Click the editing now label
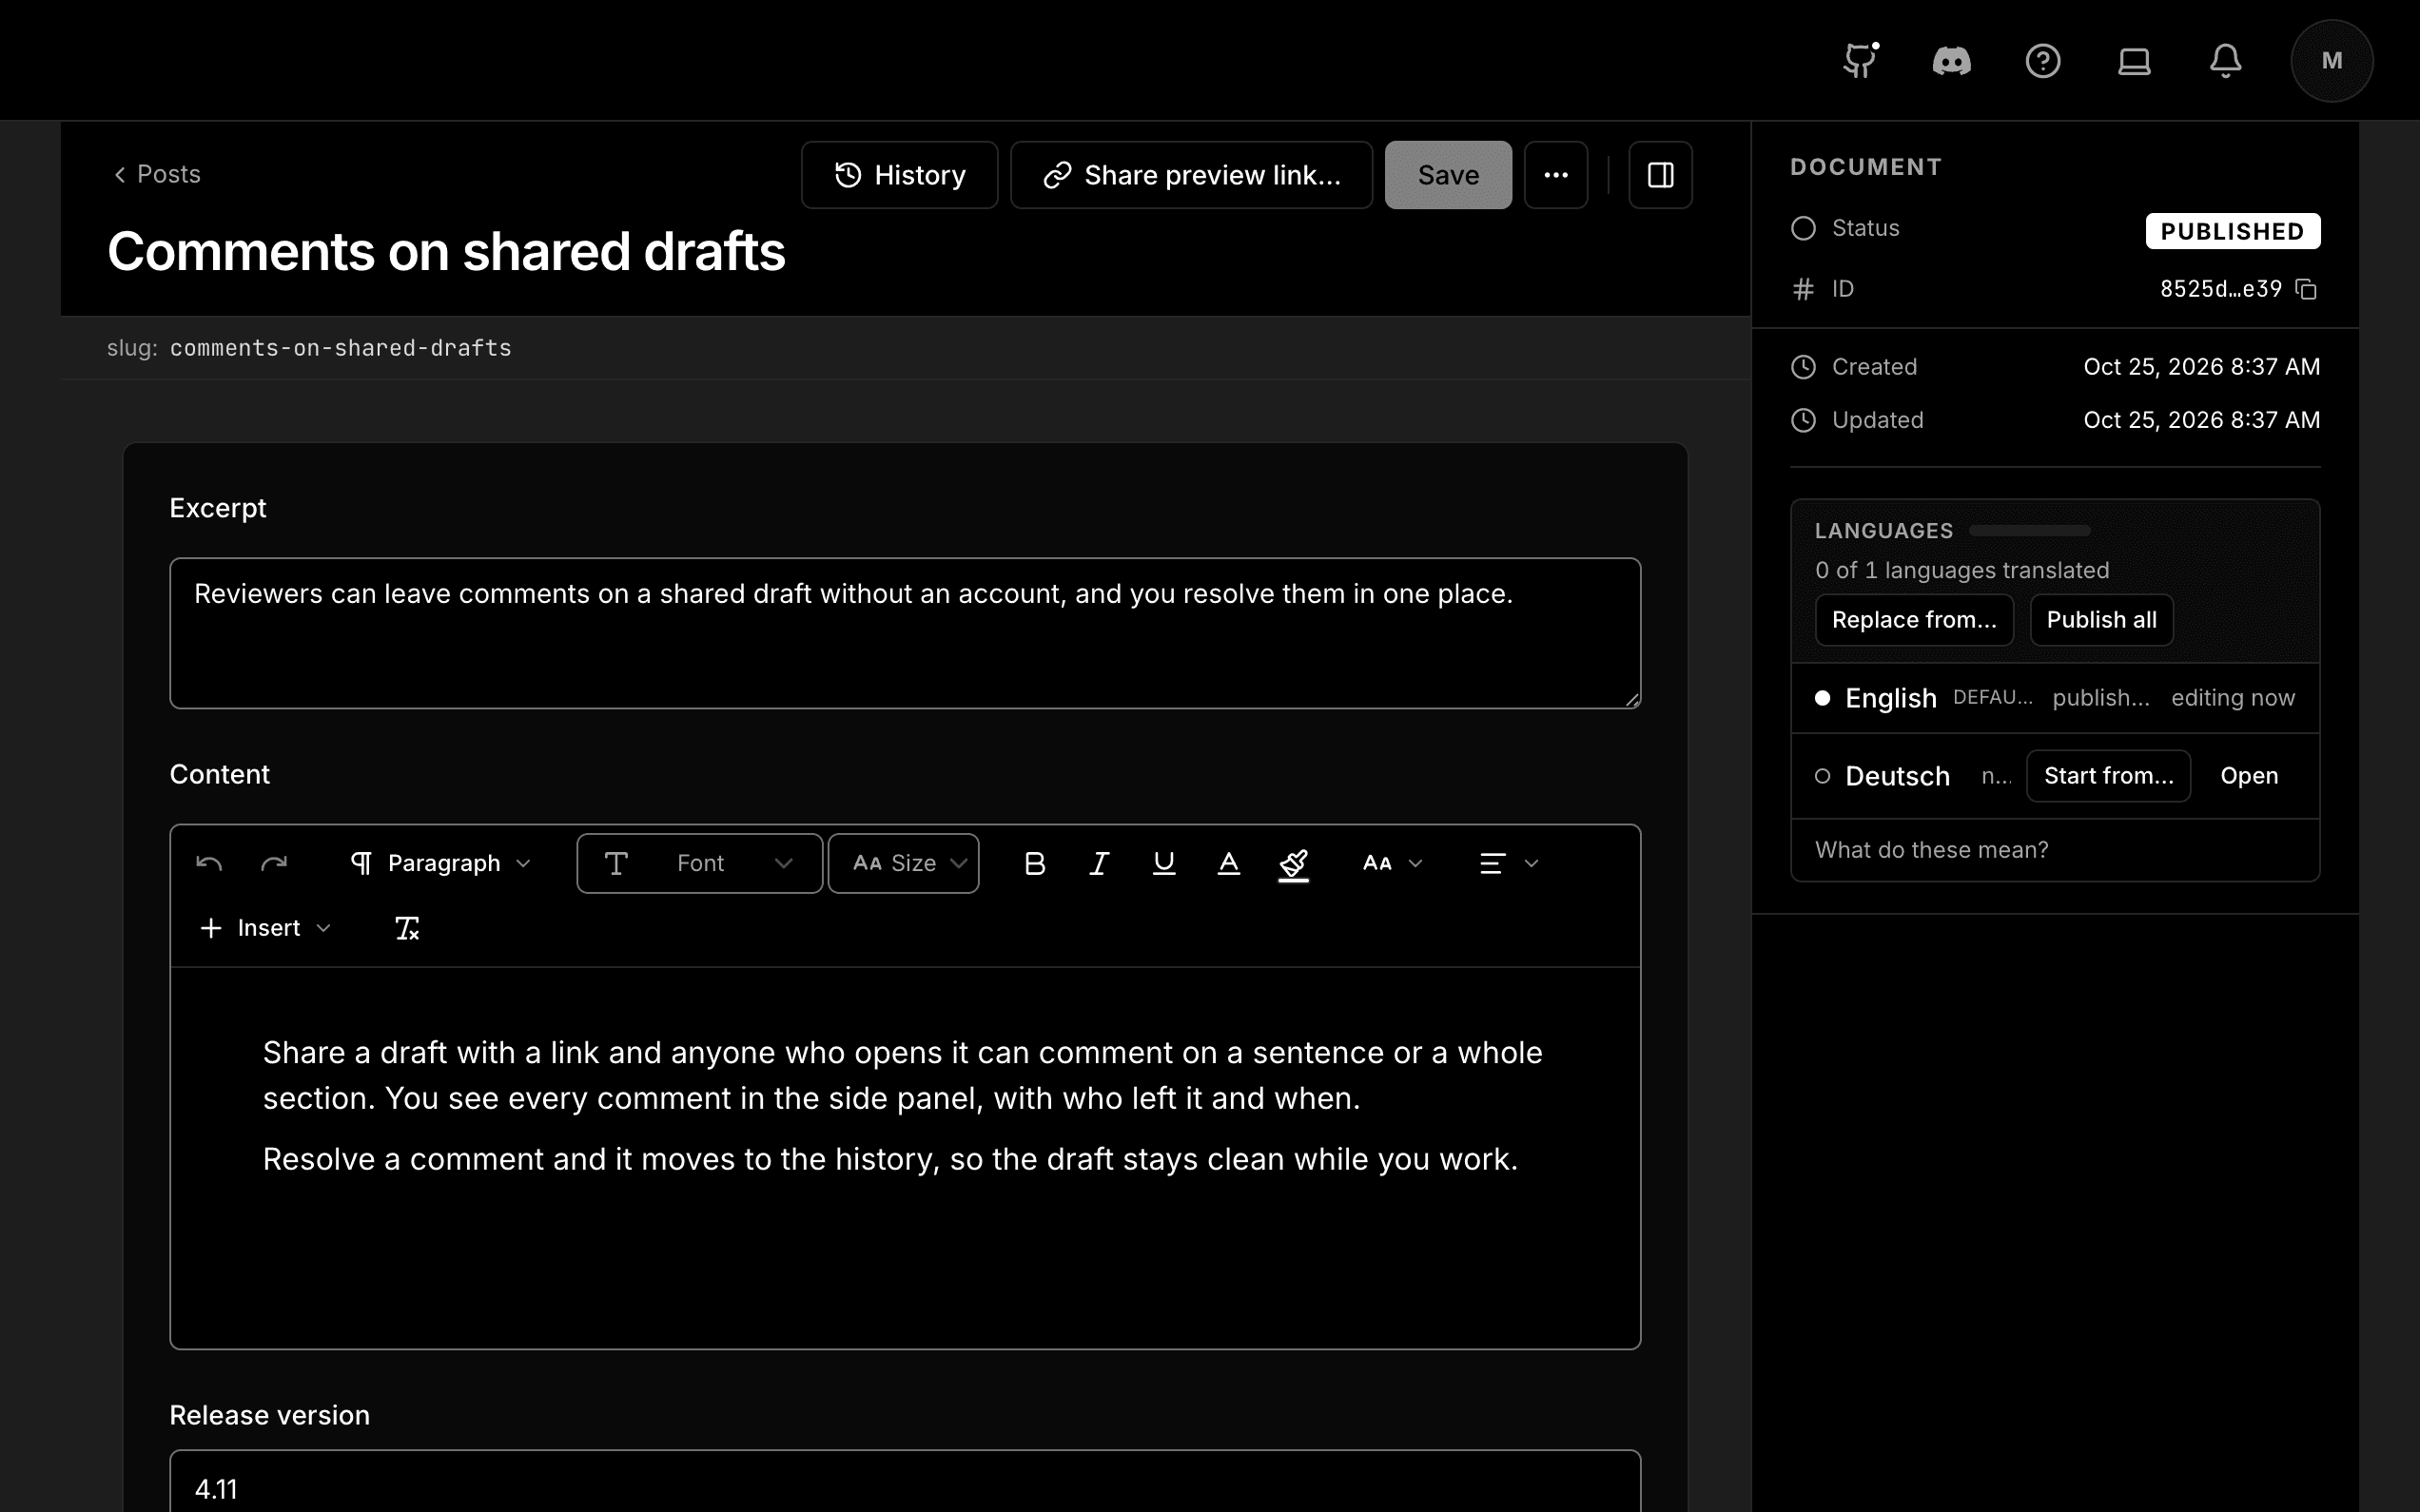Screen dimensions: 2420x1512 (2232, 698)
